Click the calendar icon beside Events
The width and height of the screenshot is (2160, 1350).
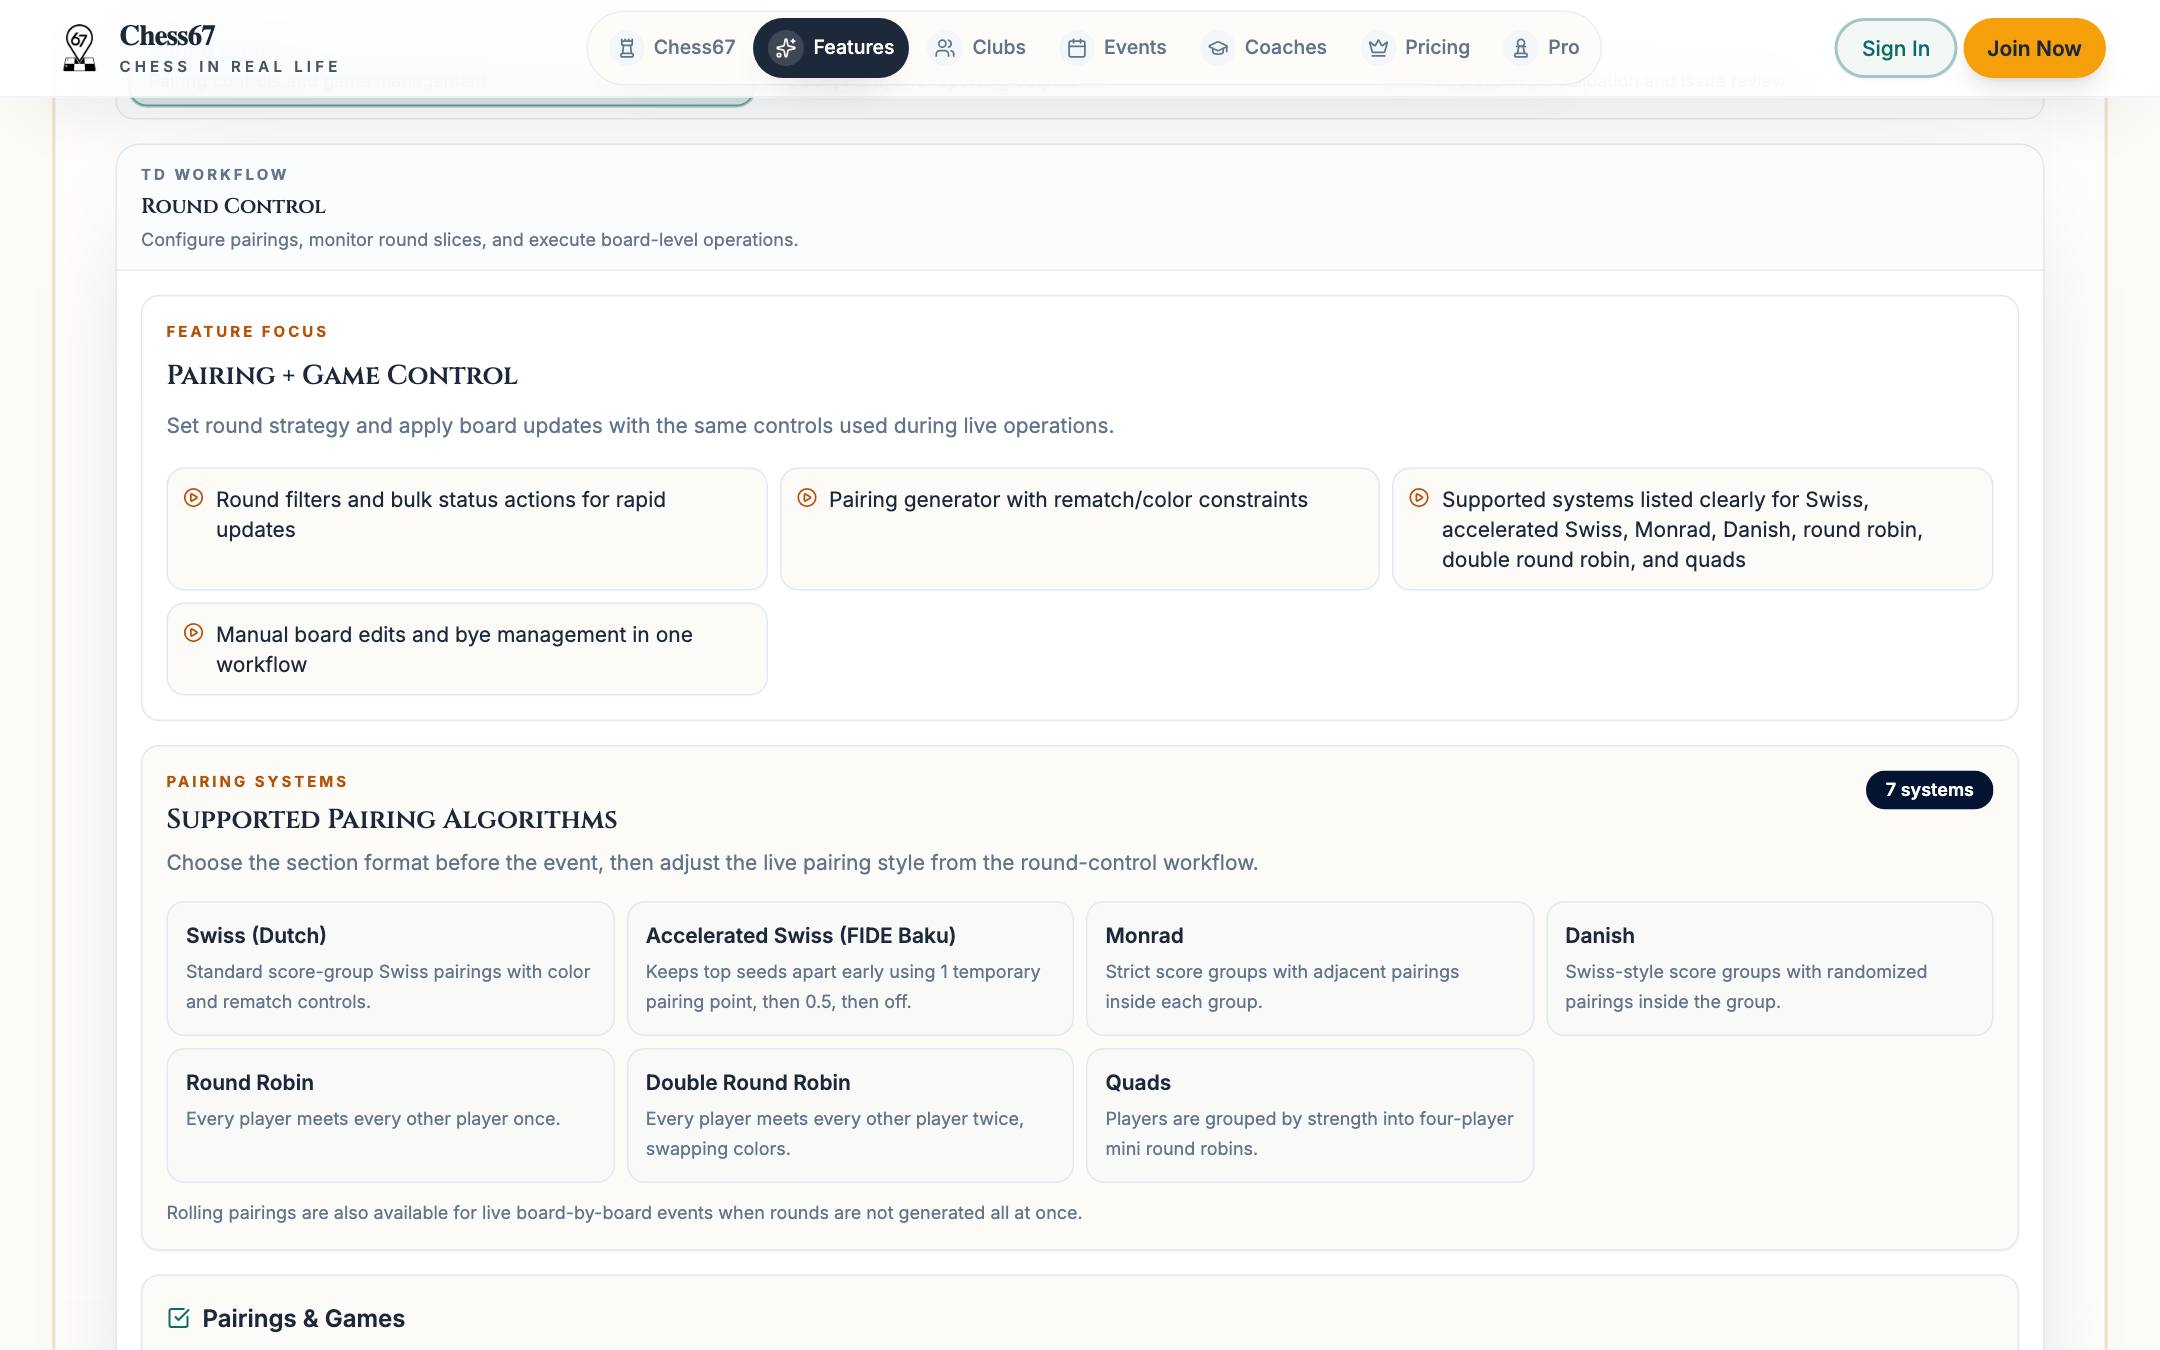point(1077,48)
